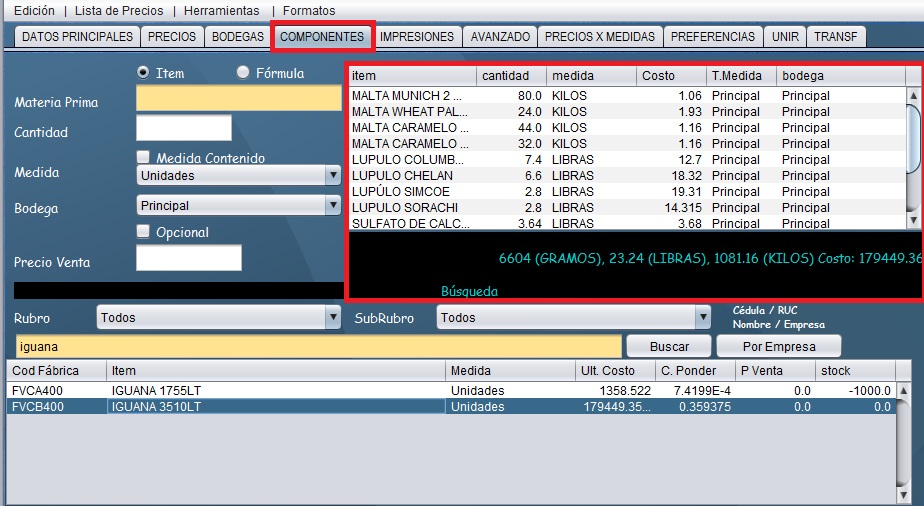Go to the PRECIOS X MEDIDAS tab

click(600, 37)
